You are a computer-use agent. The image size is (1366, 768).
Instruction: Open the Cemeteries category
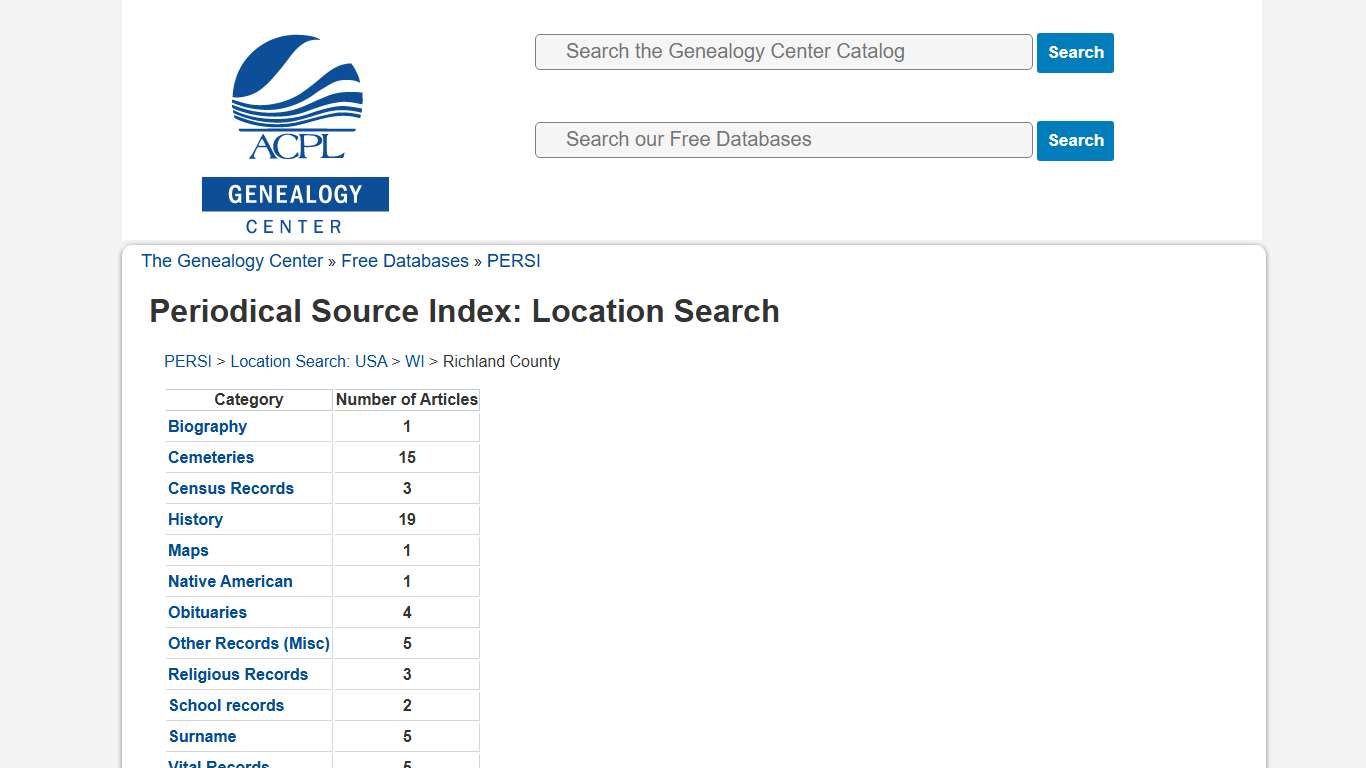coord(211,457)
